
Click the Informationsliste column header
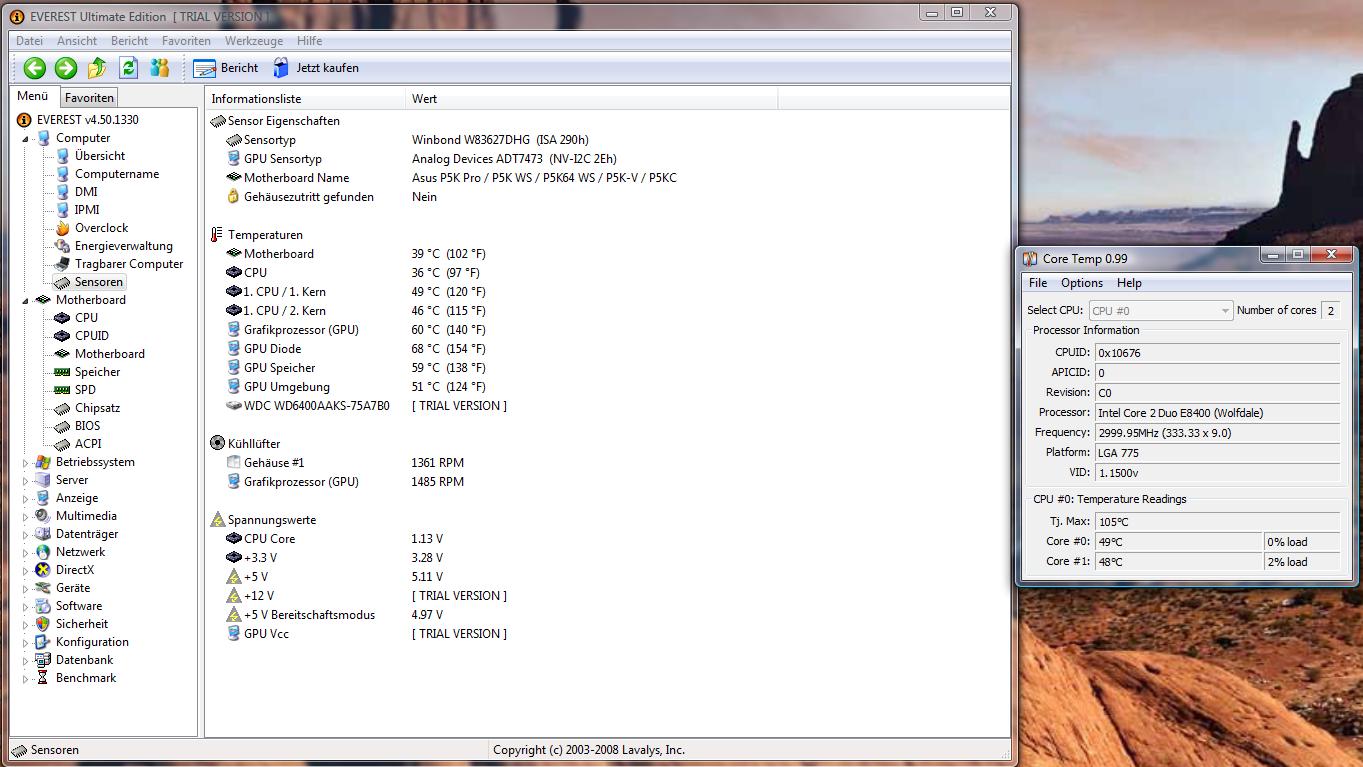click(306, 99)
